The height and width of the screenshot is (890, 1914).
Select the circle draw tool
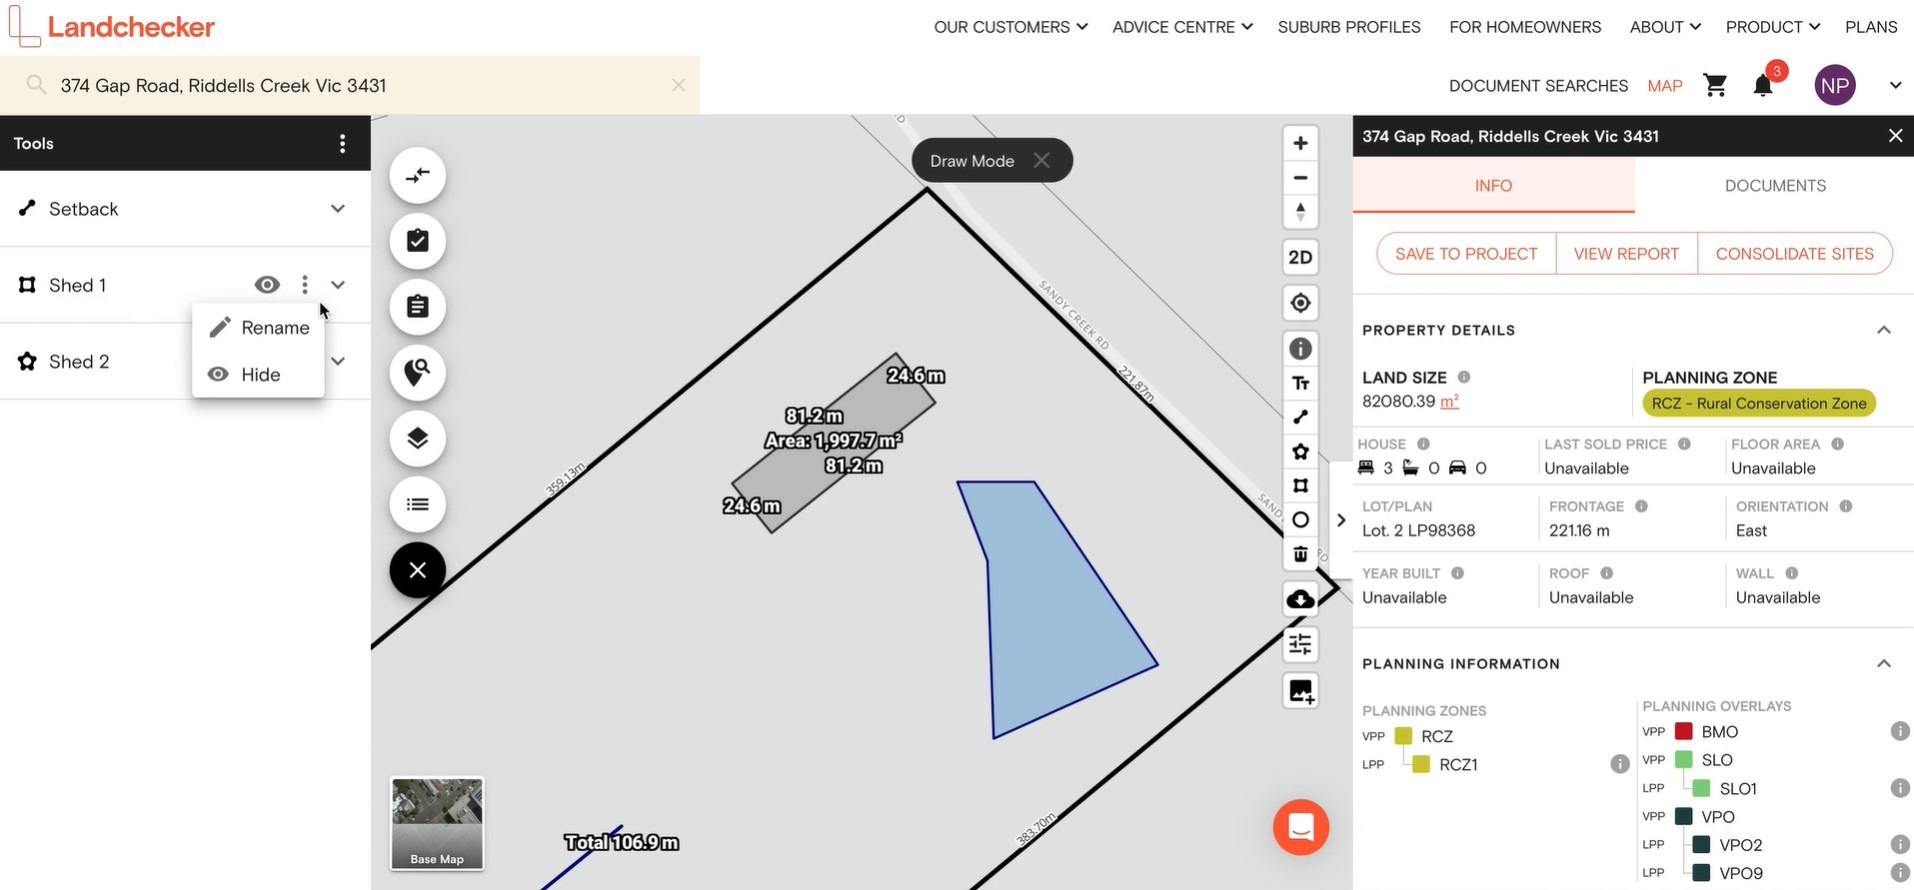1300,520
